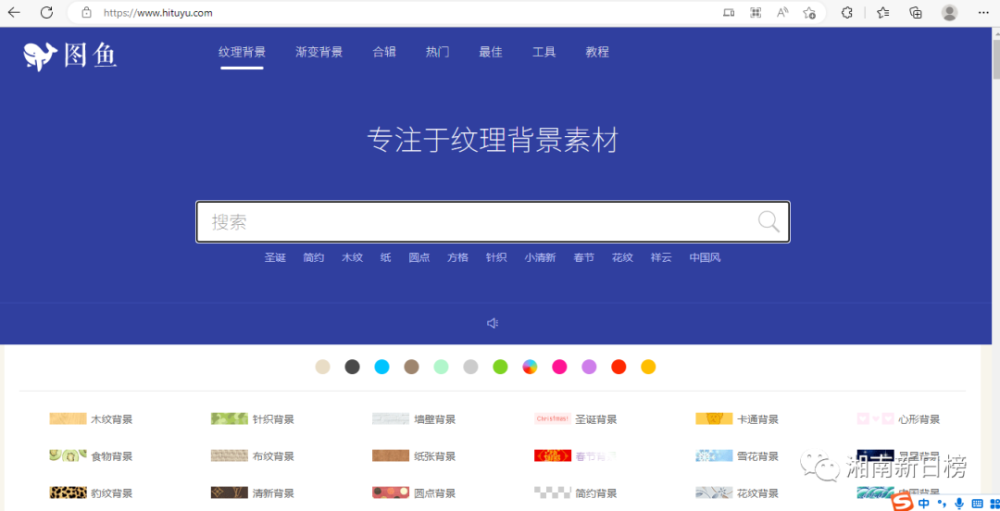Open immersive reader icon in address bar
This screenshot has height=511, width=1000.
click(728, 12)
